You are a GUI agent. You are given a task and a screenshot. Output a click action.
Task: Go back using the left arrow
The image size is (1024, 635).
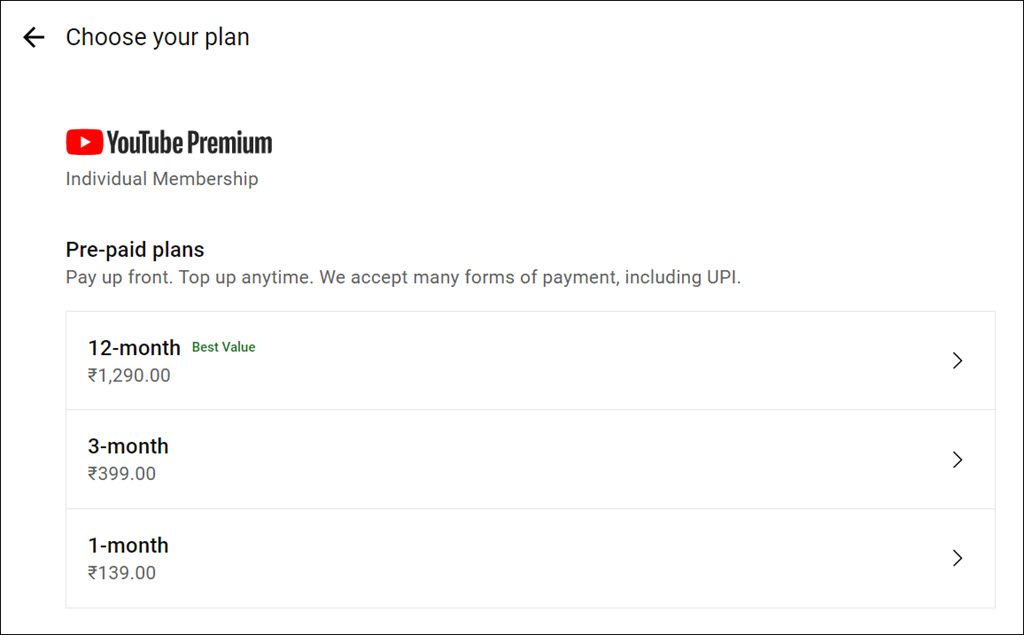34,38
